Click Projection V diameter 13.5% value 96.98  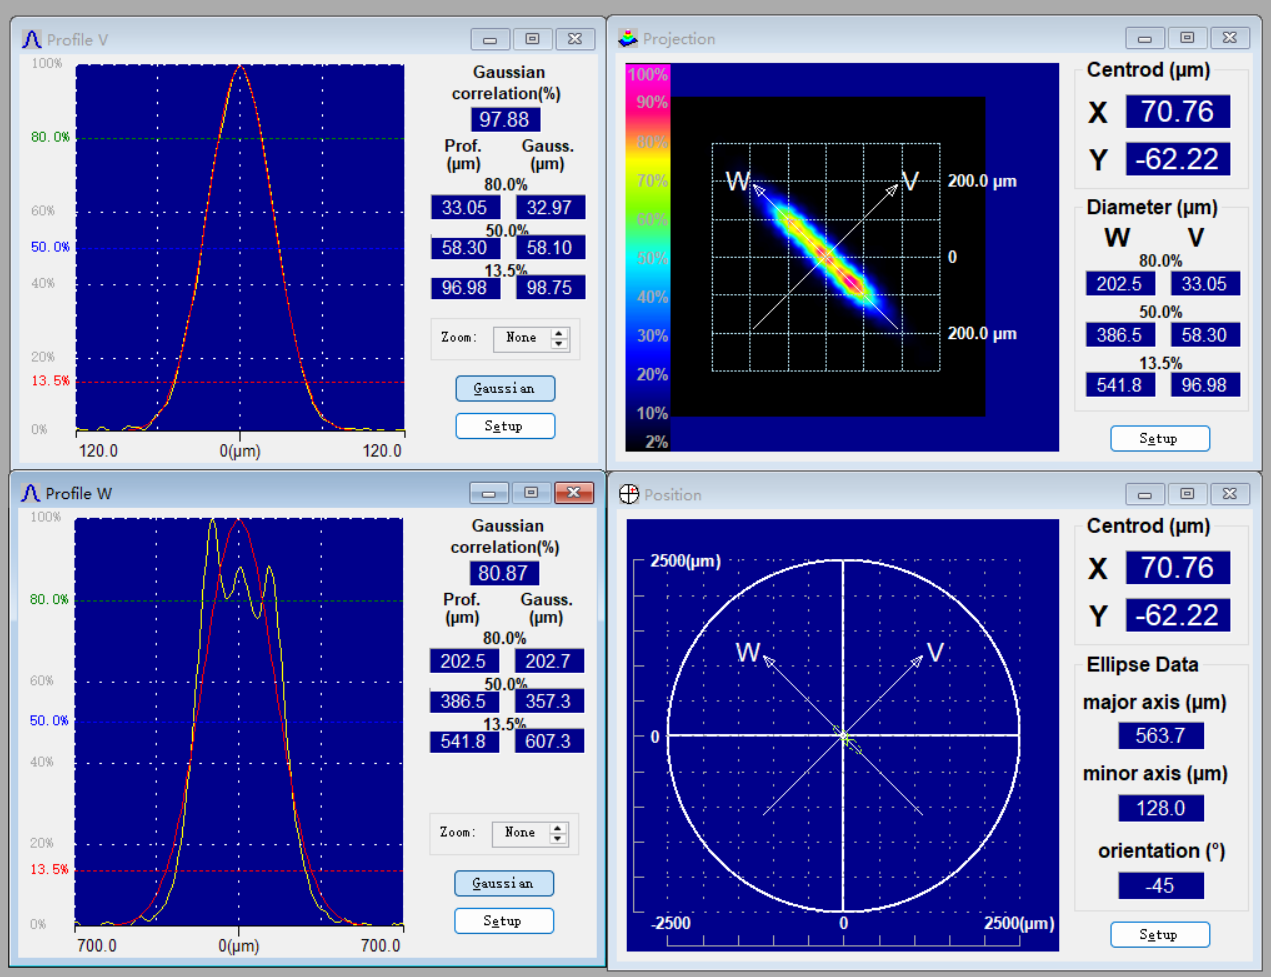click(1205, 385)
